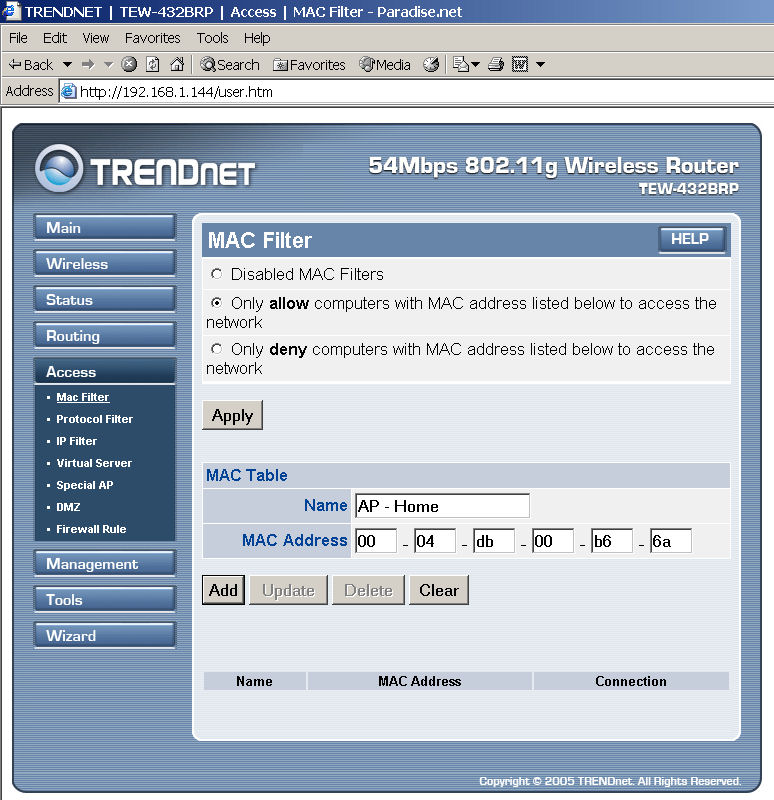Click the Edit with Word icon
The width and height of the screenshot is (774, 800).
pos(520,64)
